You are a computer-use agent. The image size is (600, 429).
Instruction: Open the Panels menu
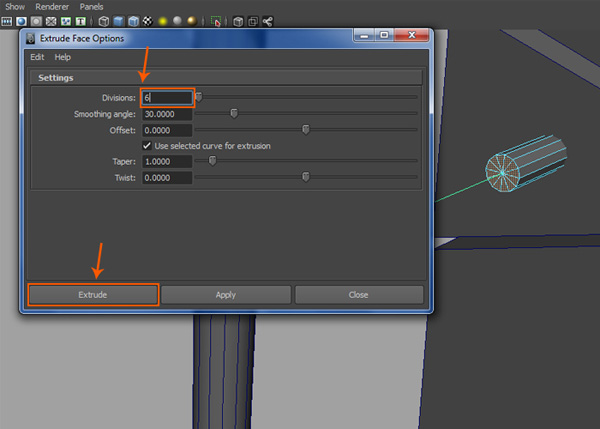pos(91,6)
